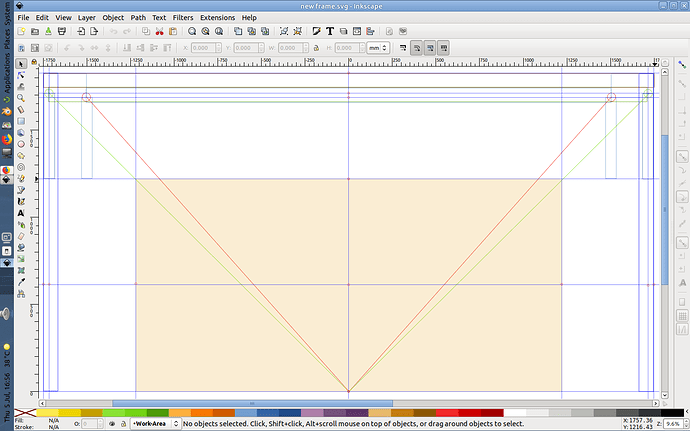
Task: Click the Cut scissors icon
Action: (161, 32)
